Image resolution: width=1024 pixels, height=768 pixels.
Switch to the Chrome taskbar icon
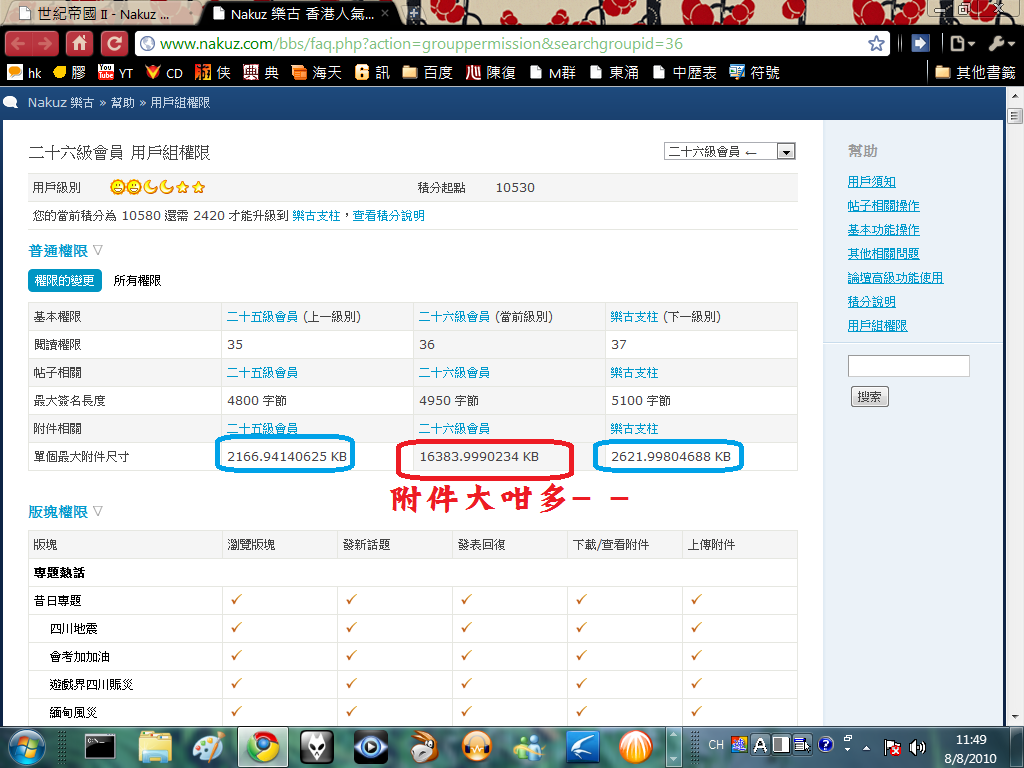tap(263, 746)
